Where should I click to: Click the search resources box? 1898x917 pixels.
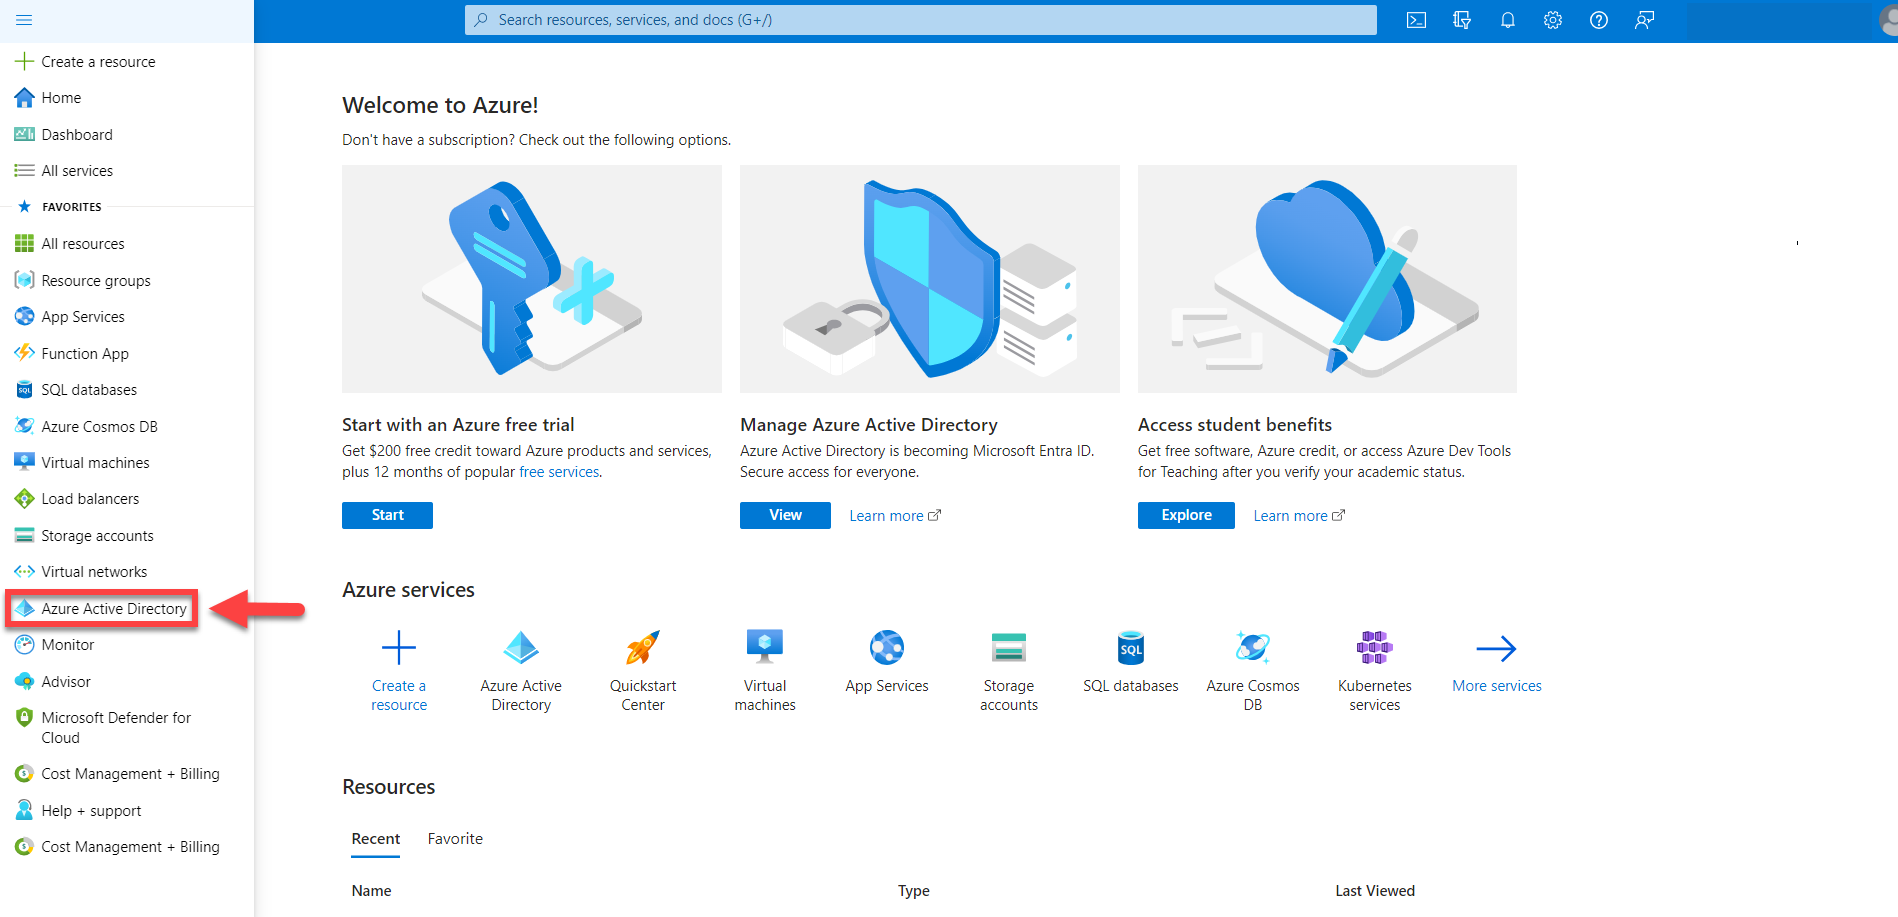(x=920, y=20)
